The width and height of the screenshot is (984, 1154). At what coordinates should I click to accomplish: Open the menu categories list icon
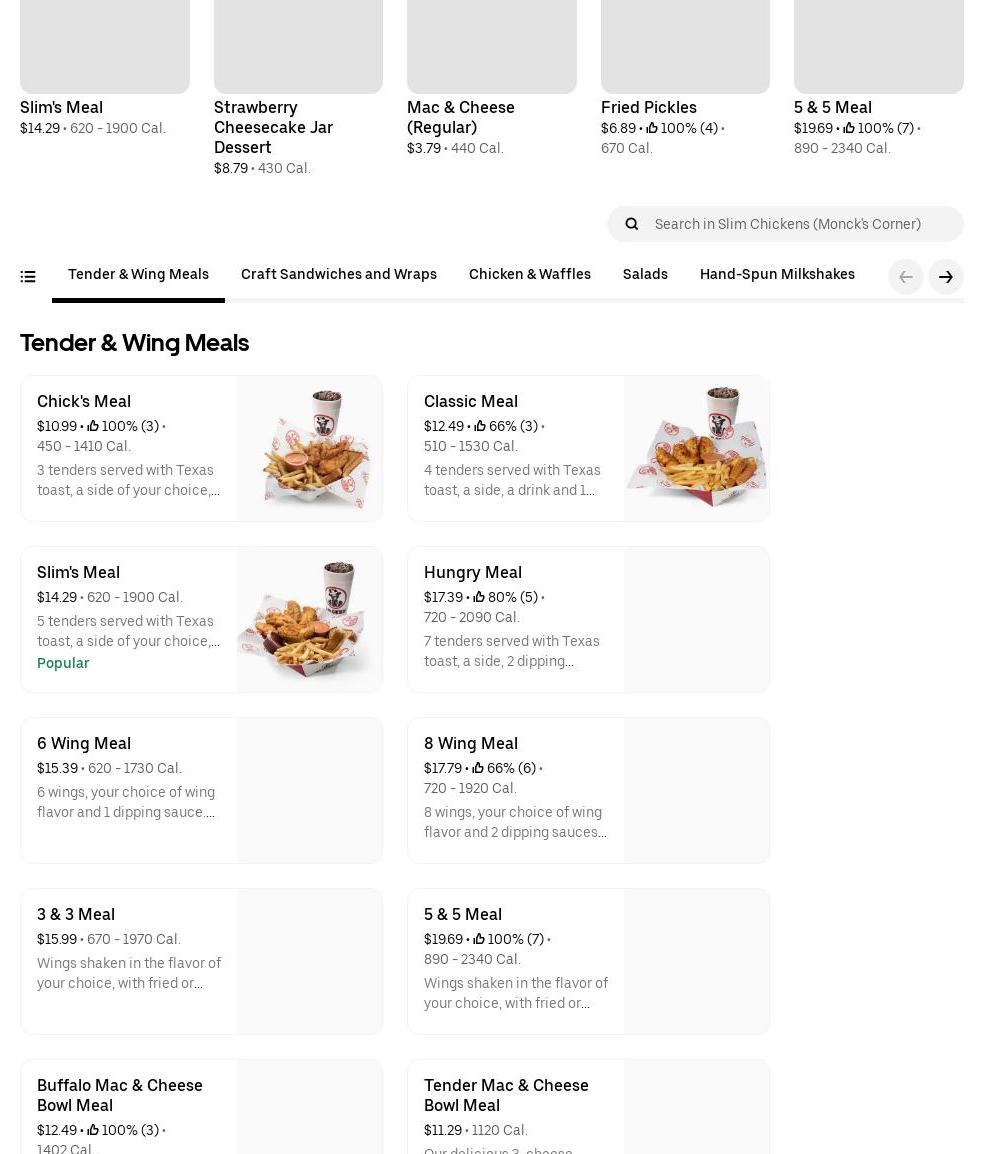(28, 277)
